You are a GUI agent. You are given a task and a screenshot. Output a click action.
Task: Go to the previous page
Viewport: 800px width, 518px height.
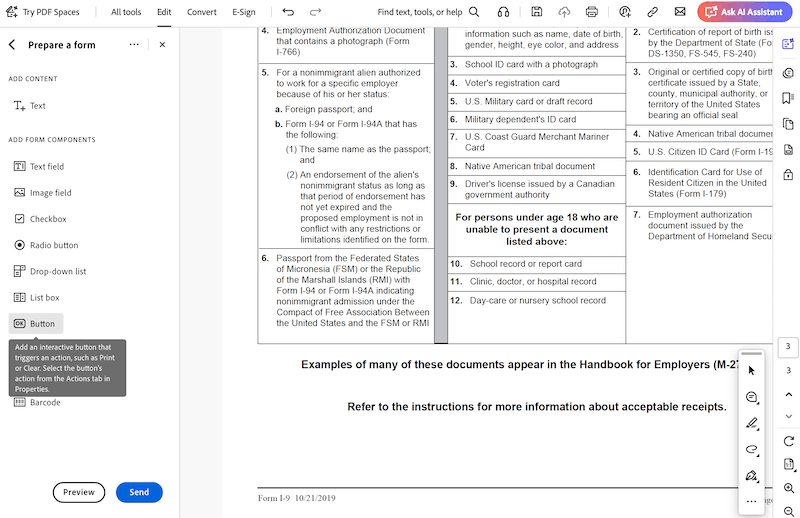coord(788,394)
